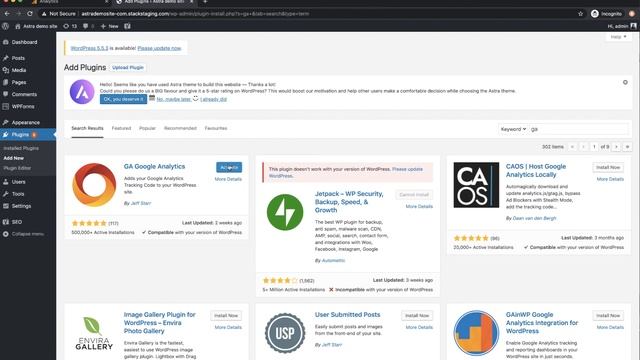The width and height of the screenshot is (640, 360).
Task: Open WPForms in sidebar
Action: [x=23, y=107]
